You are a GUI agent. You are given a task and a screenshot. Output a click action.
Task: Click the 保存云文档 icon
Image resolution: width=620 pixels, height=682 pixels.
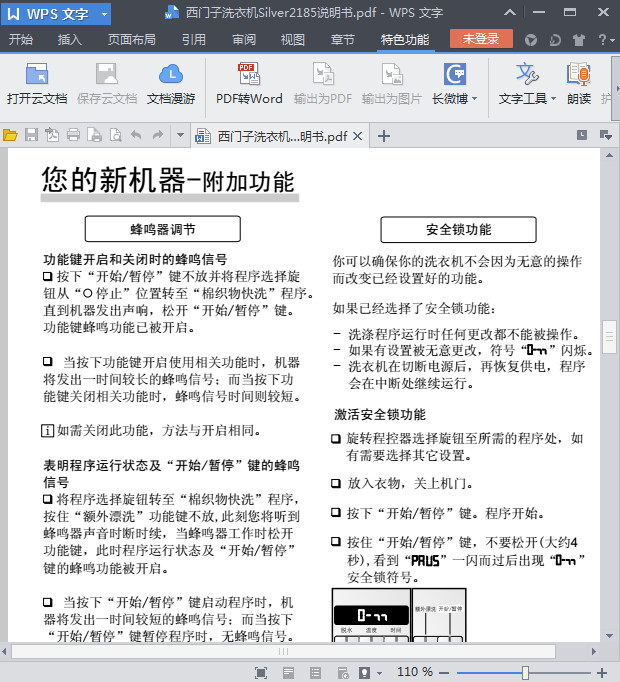coord(107,84)
